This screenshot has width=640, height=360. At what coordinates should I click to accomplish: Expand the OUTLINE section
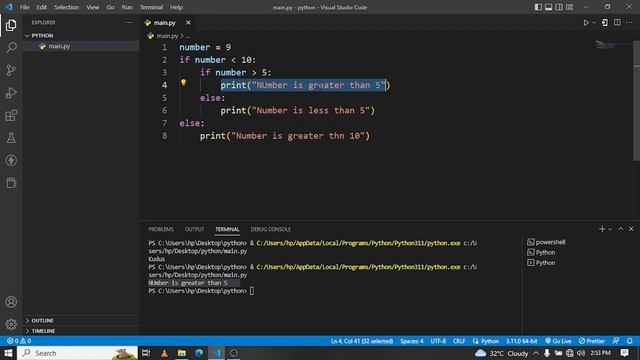coord(41,320)
